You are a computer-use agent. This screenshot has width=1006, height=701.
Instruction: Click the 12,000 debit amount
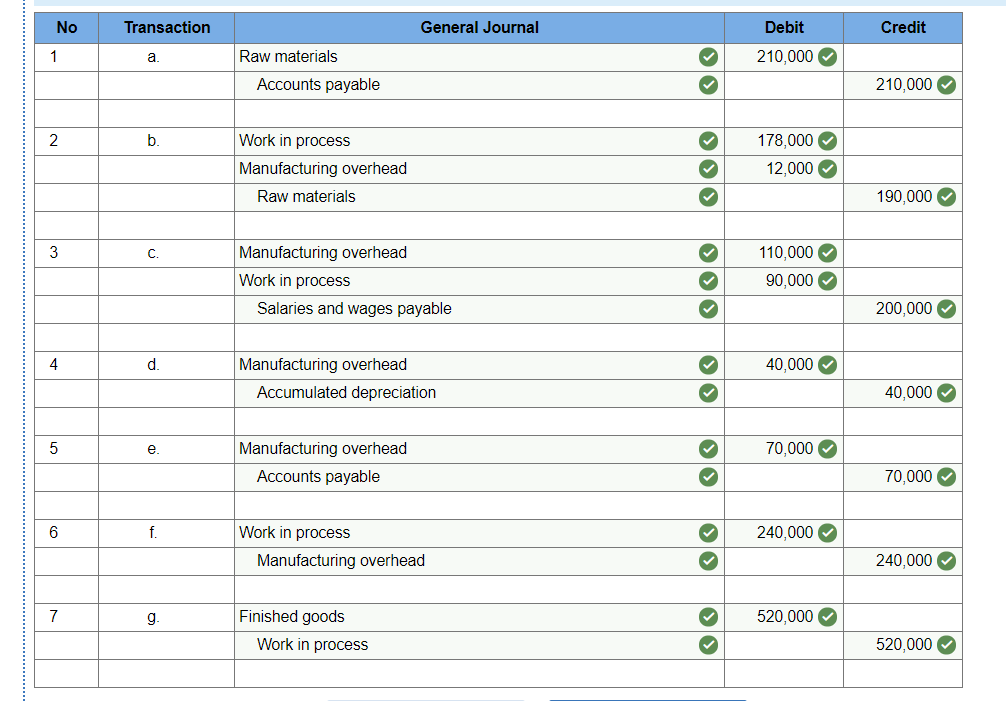790,169
